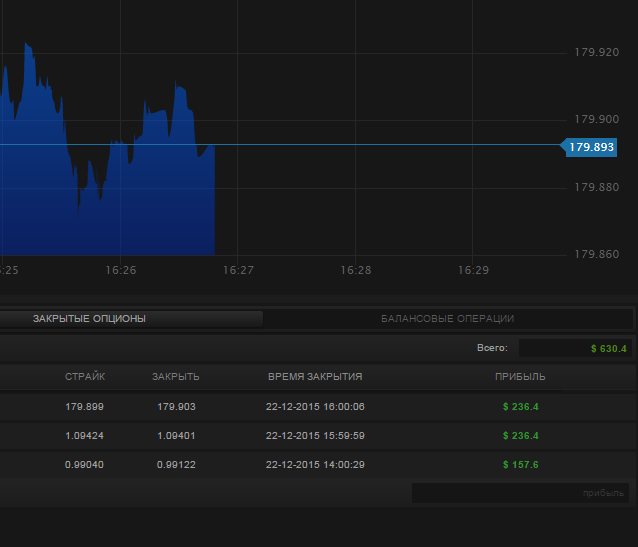Click closing time 22-12-2015 14:00:29
The image size is (638, 547).
click(x=315, y=464)
